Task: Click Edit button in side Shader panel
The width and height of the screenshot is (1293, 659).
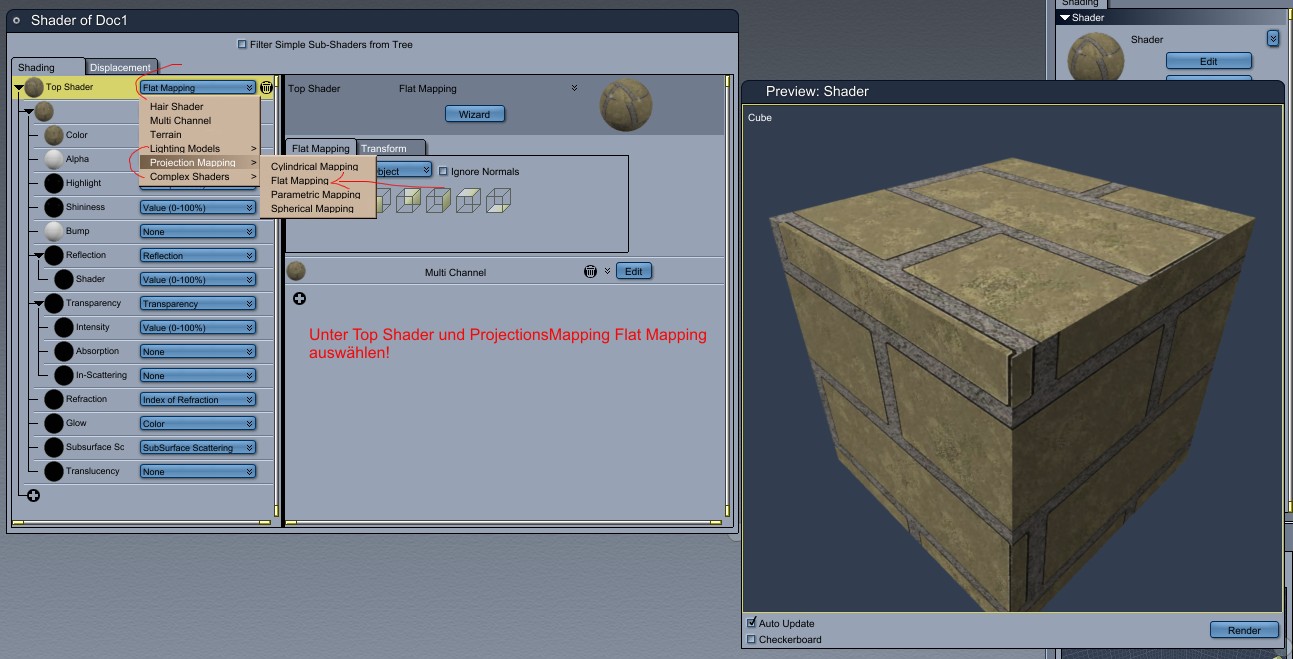Action: click(x=1209, y=61)
